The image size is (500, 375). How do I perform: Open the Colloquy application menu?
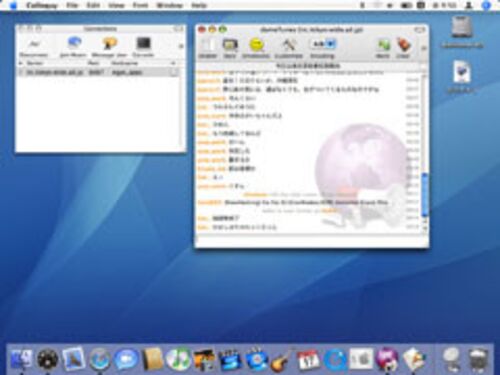point(42,5)
